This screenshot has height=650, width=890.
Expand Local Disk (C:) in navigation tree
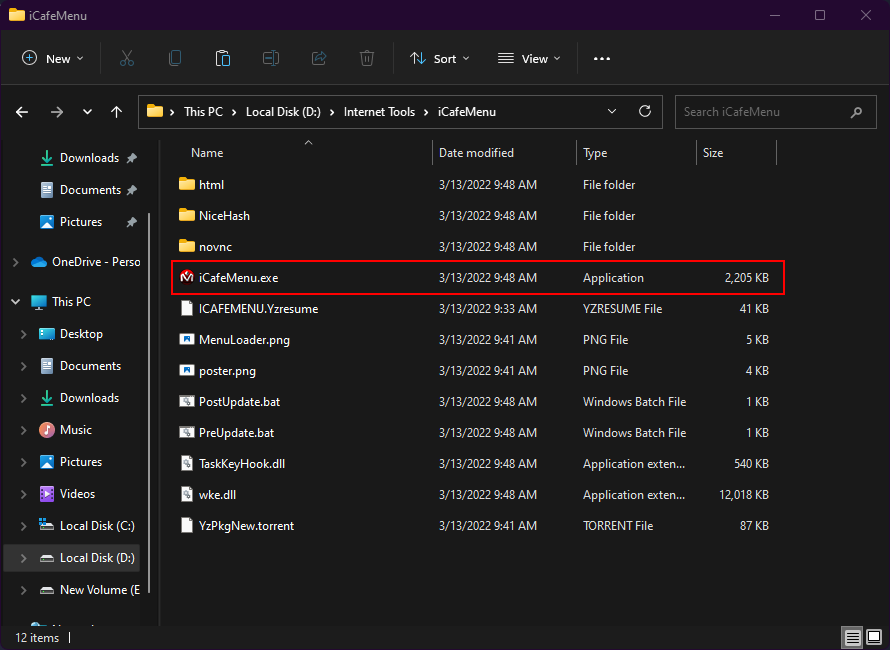tap(22, 526)
